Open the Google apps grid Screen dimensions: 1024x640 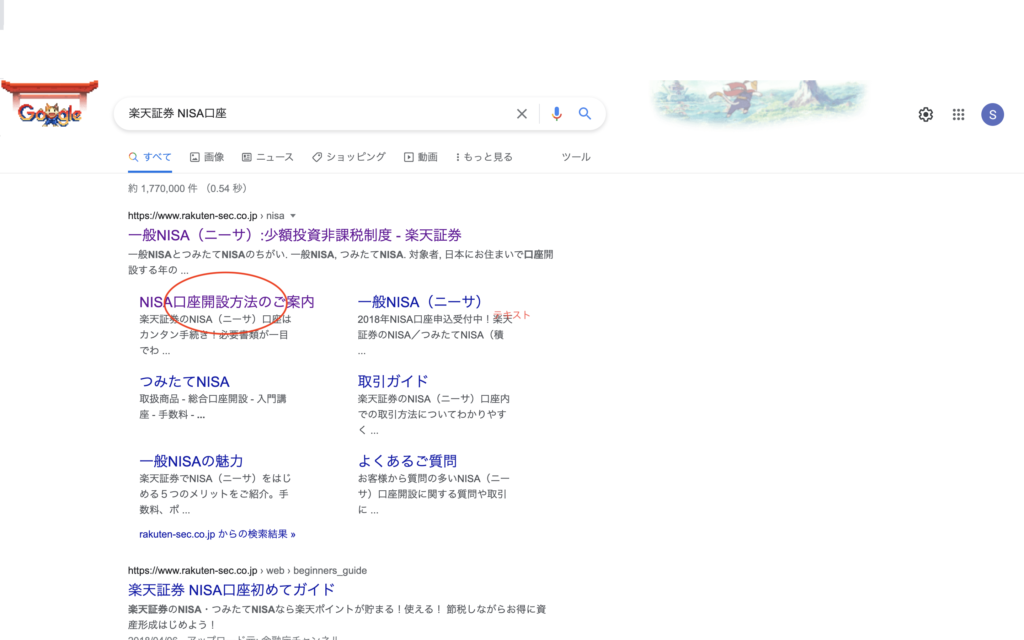coord(958,114)
